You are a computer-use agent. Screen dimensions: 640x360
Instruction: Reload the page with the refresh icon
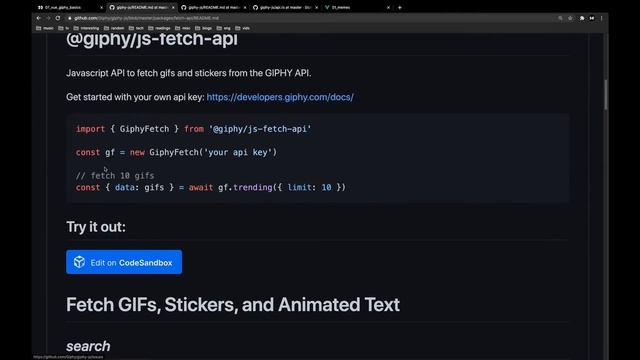[58, 18]
